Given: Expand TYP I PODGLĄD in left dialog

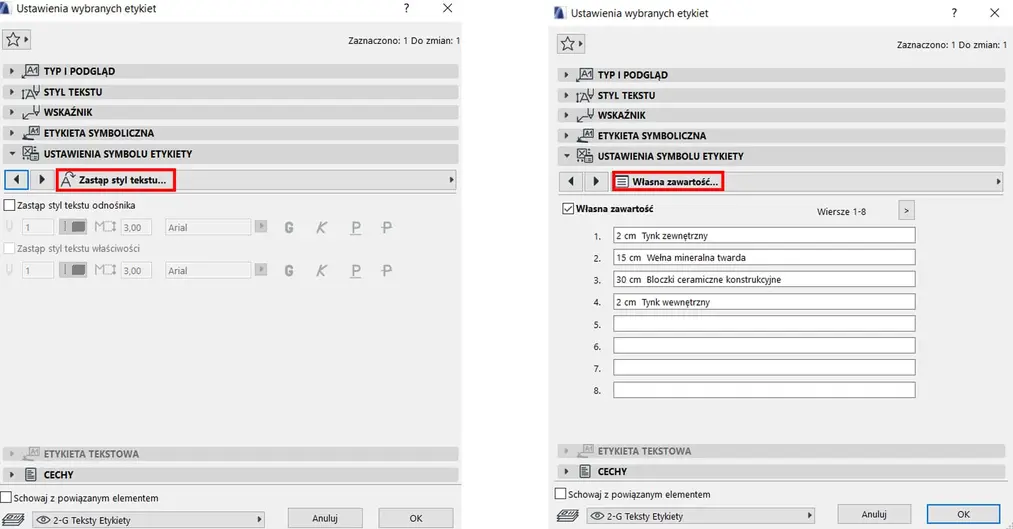Looking at the screenshot, I should [231, 71].
